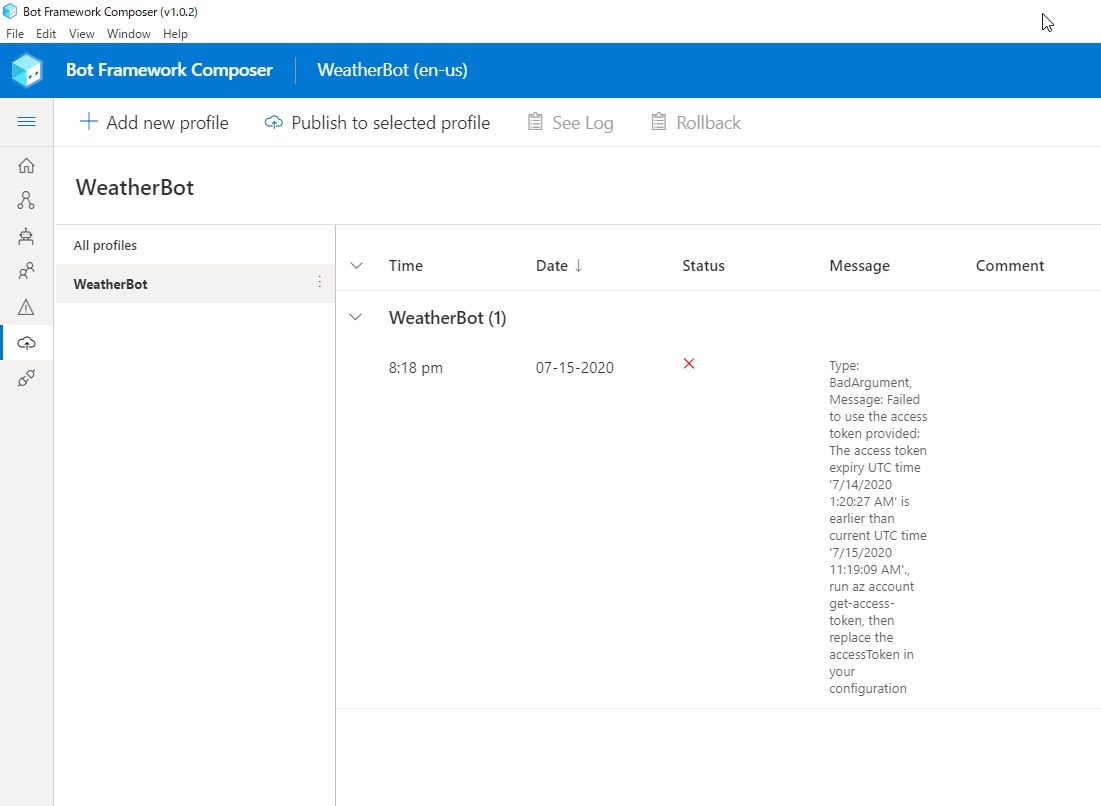Click the BadArgument error message text
The image size is (1101, 806).
(x=878, y=527)
